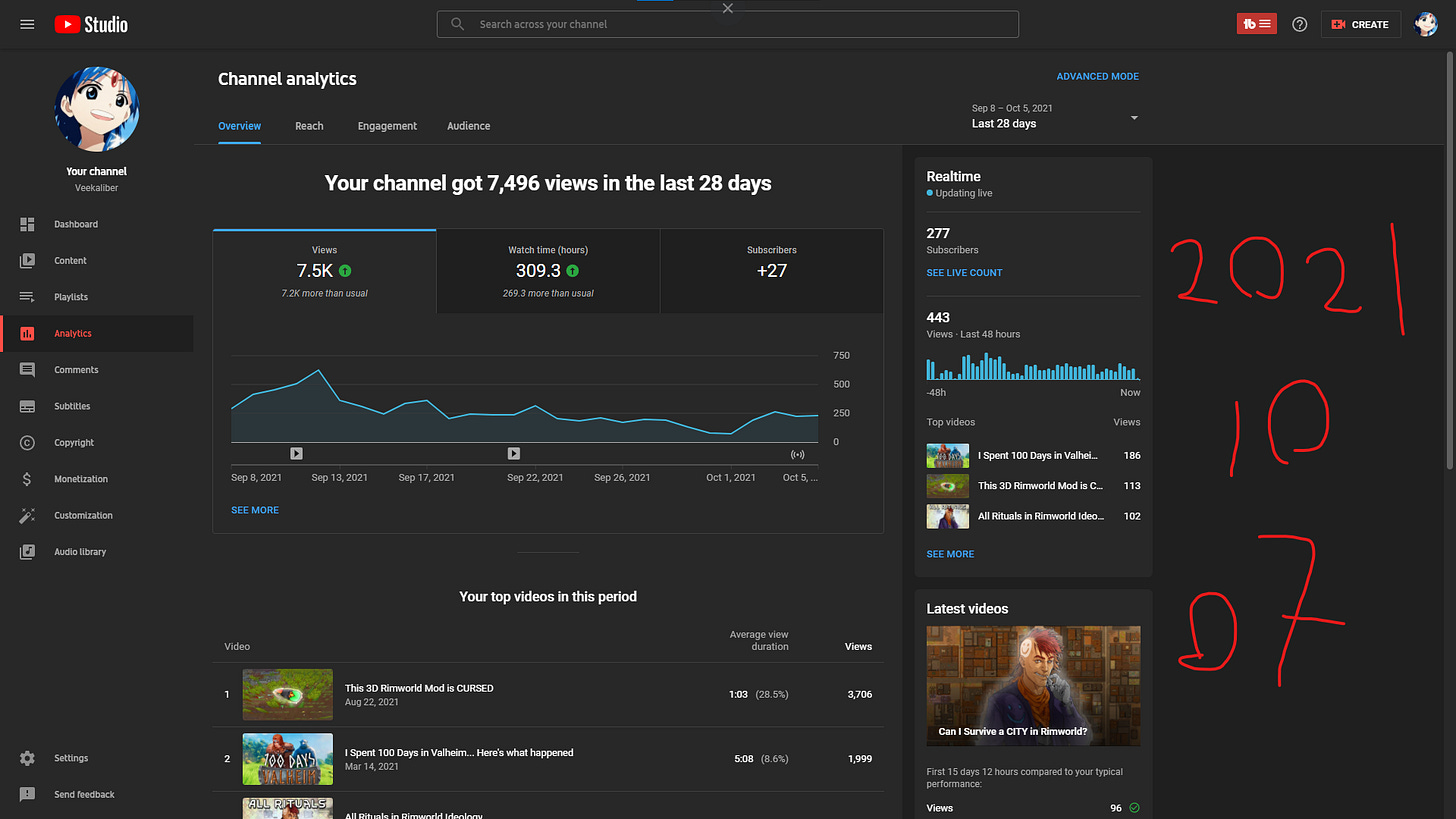The height and width of the screenshot is (819, 1456).
Task: Click the CREATE button
Action: click(x=1360, y=24)
